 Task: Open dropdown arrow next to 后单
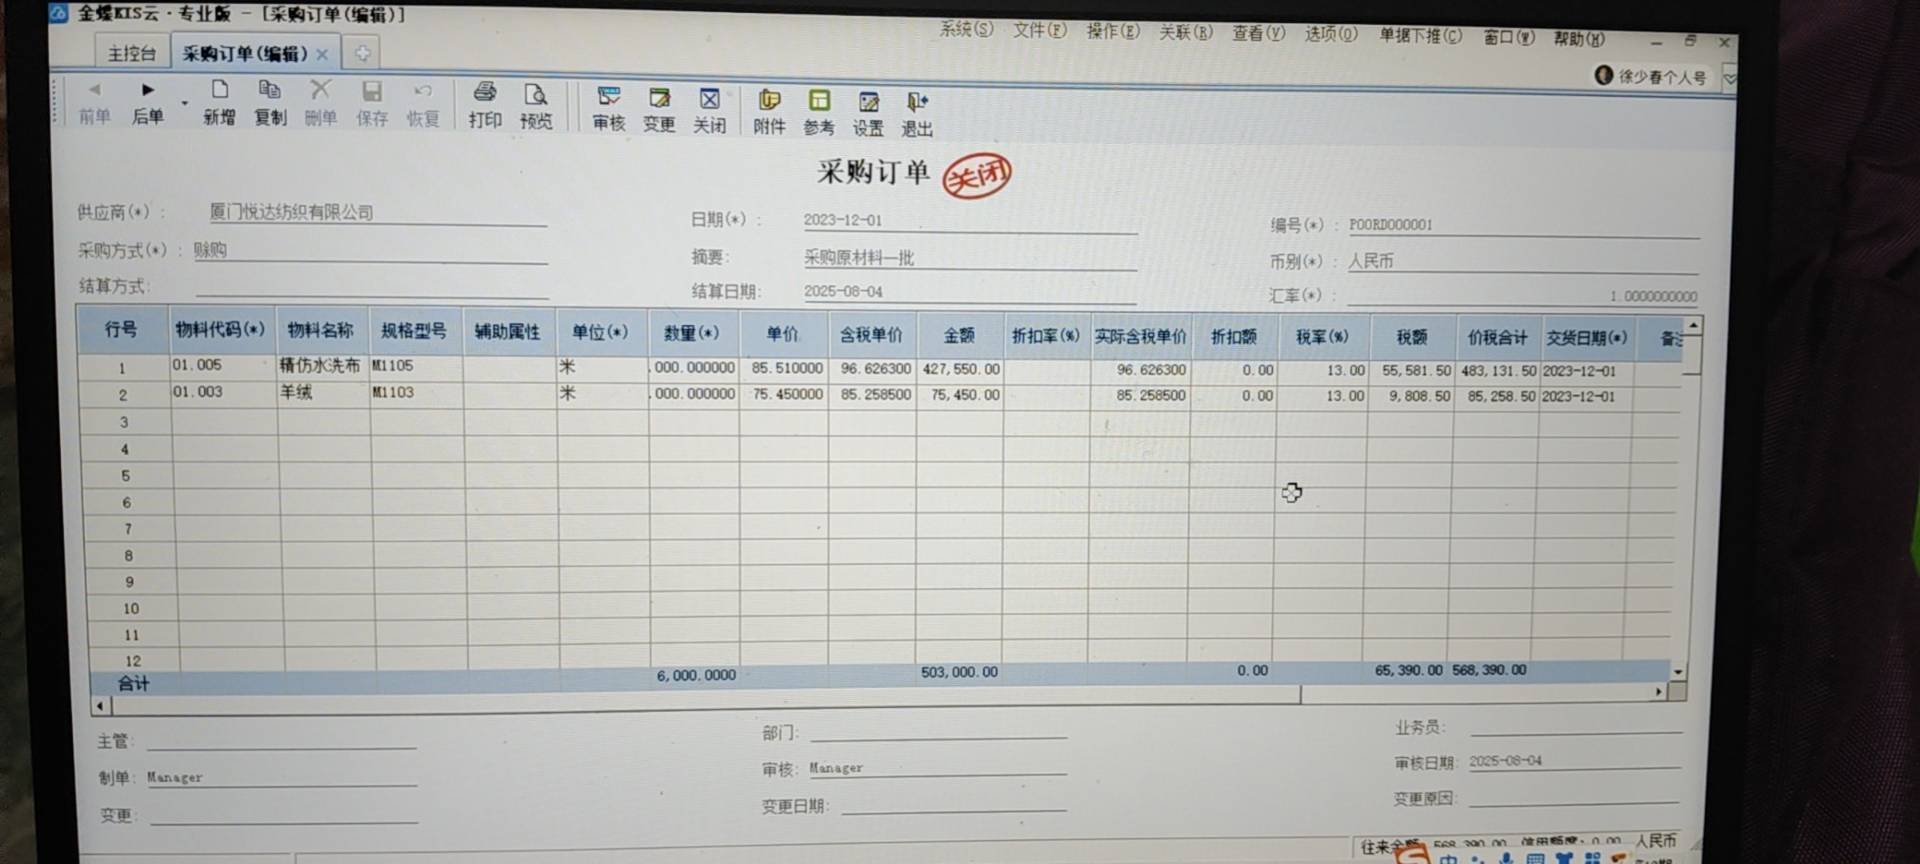click(184, 104)
